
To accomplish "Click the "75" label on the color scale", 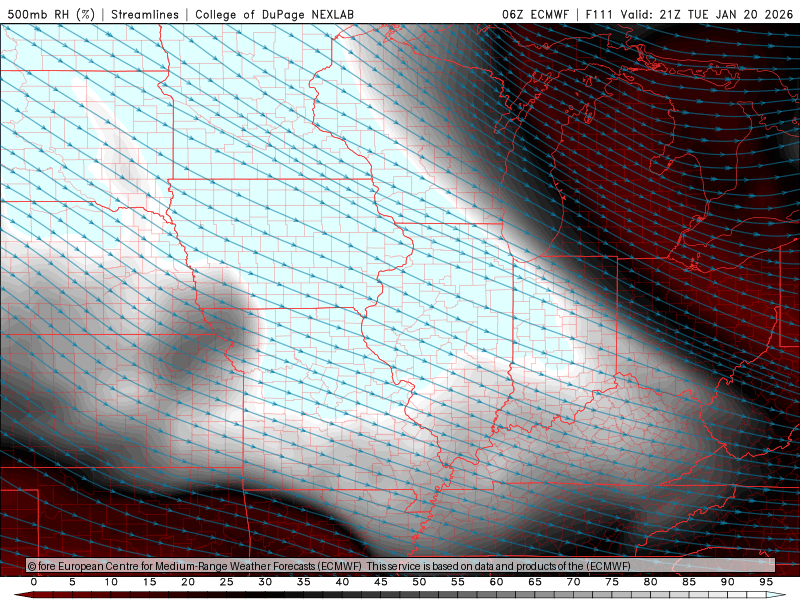I will click(x=612, y=582).
